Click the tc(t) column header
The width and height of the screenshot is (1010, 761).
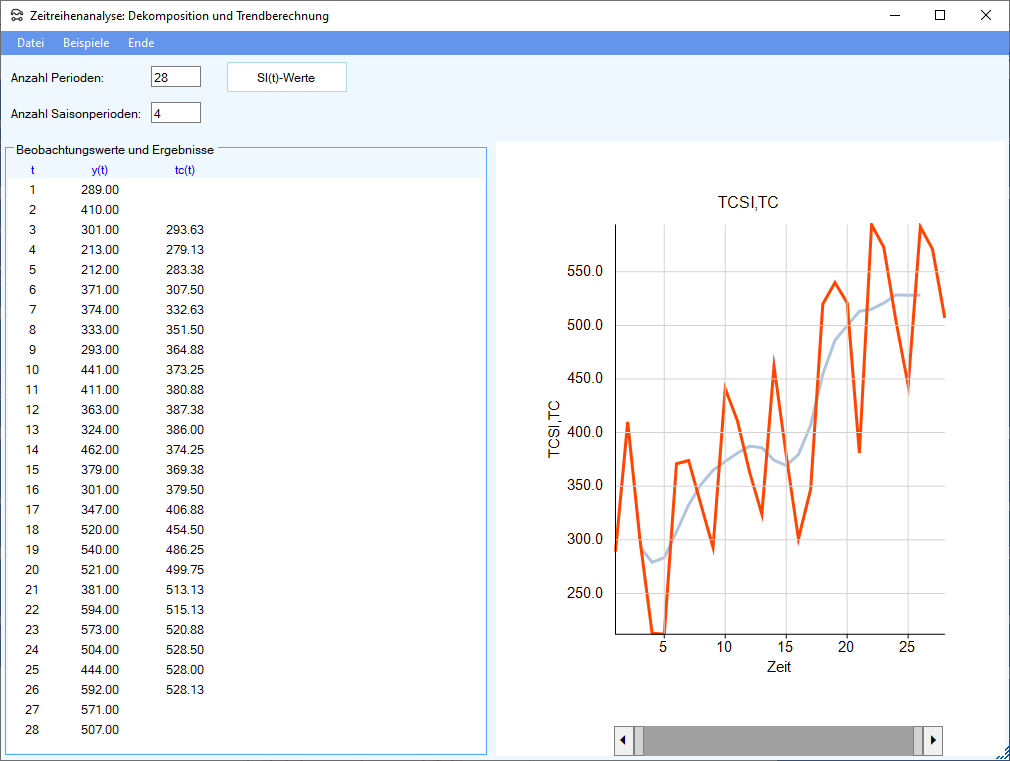[x=185, y=170]
